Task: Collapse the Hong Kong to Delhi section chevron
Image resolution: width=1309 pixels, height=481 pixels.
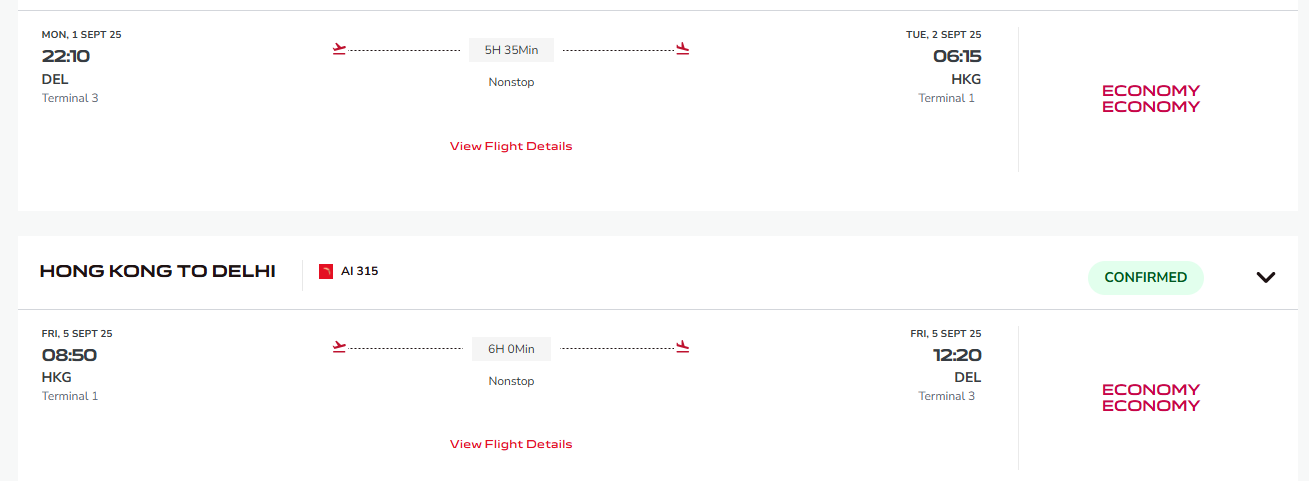Action: tap(1266, 277)
